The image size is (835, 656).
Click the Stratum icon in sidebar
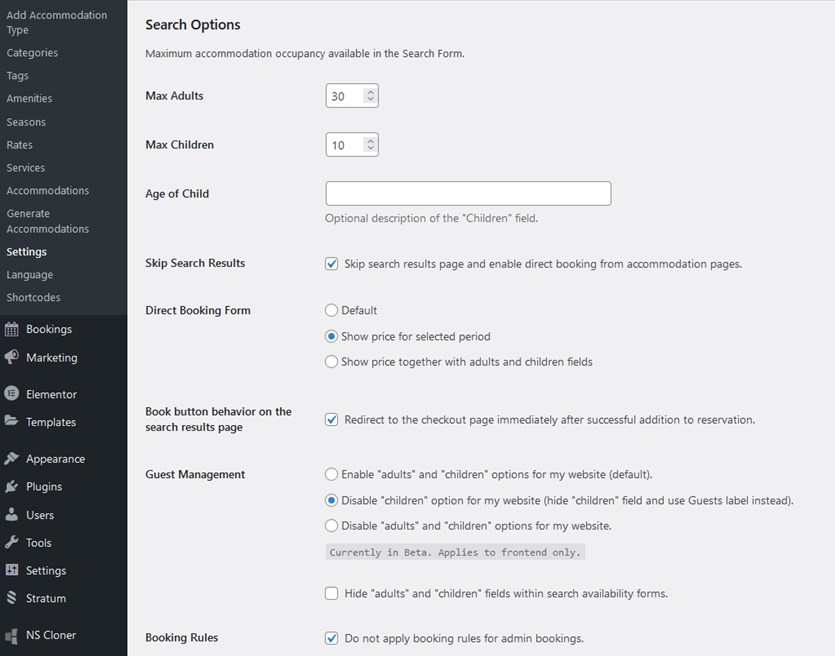pos(12,598)
